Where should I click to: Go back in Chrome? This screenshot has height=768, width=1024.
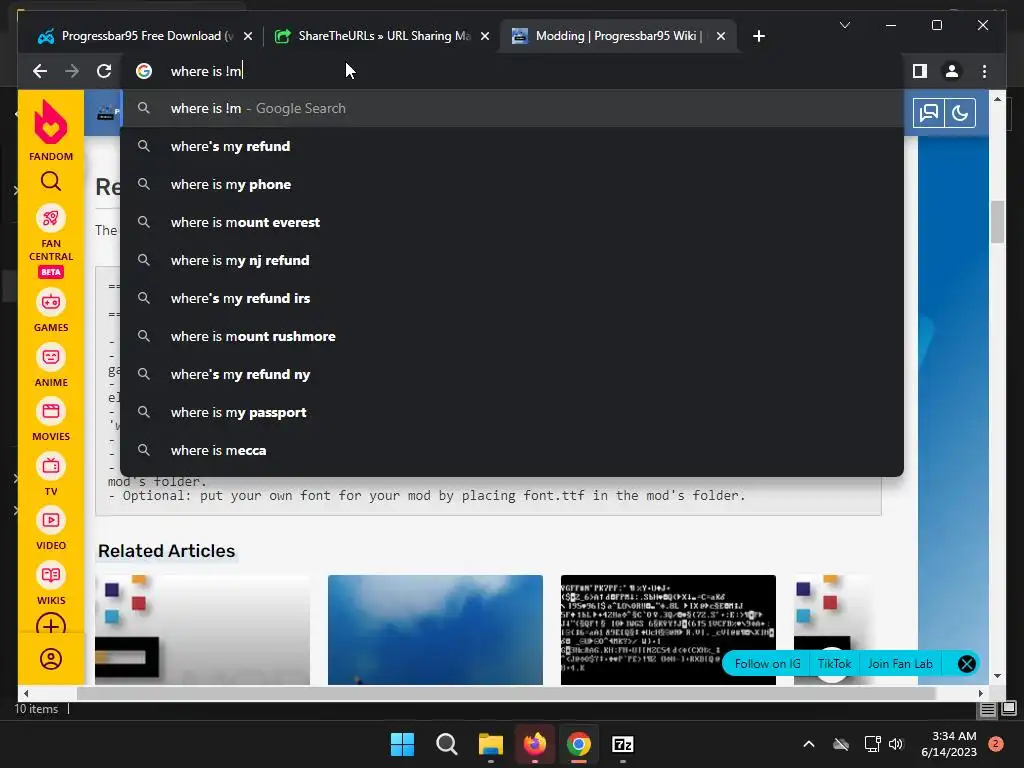(40, 71)
